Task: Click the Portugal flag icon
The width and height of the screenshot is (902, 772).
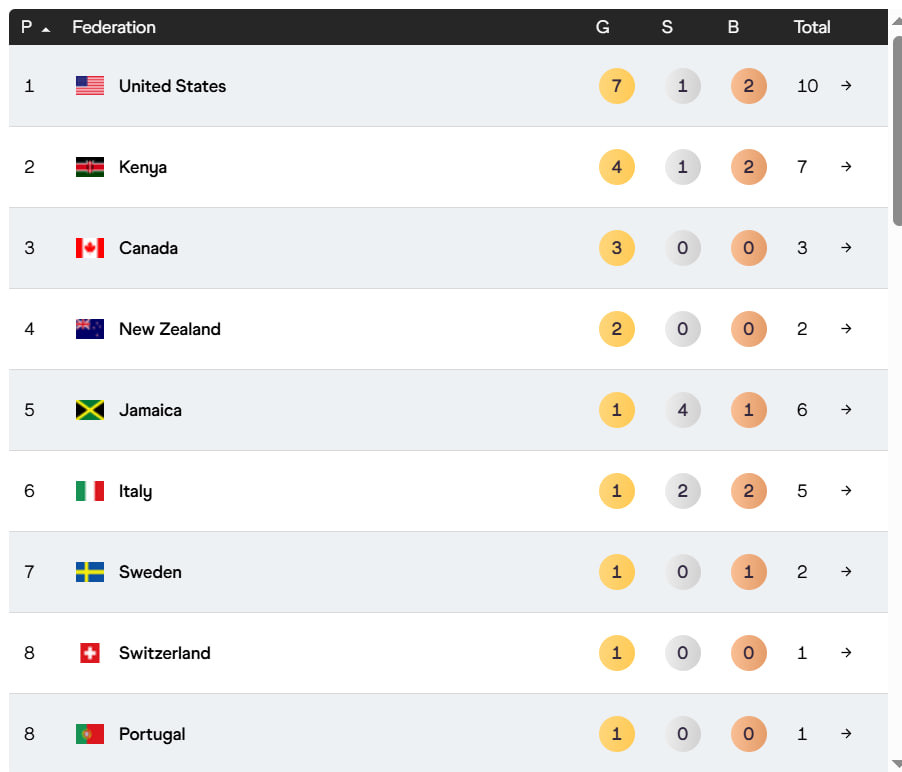Action: click(x=90, y=734)
